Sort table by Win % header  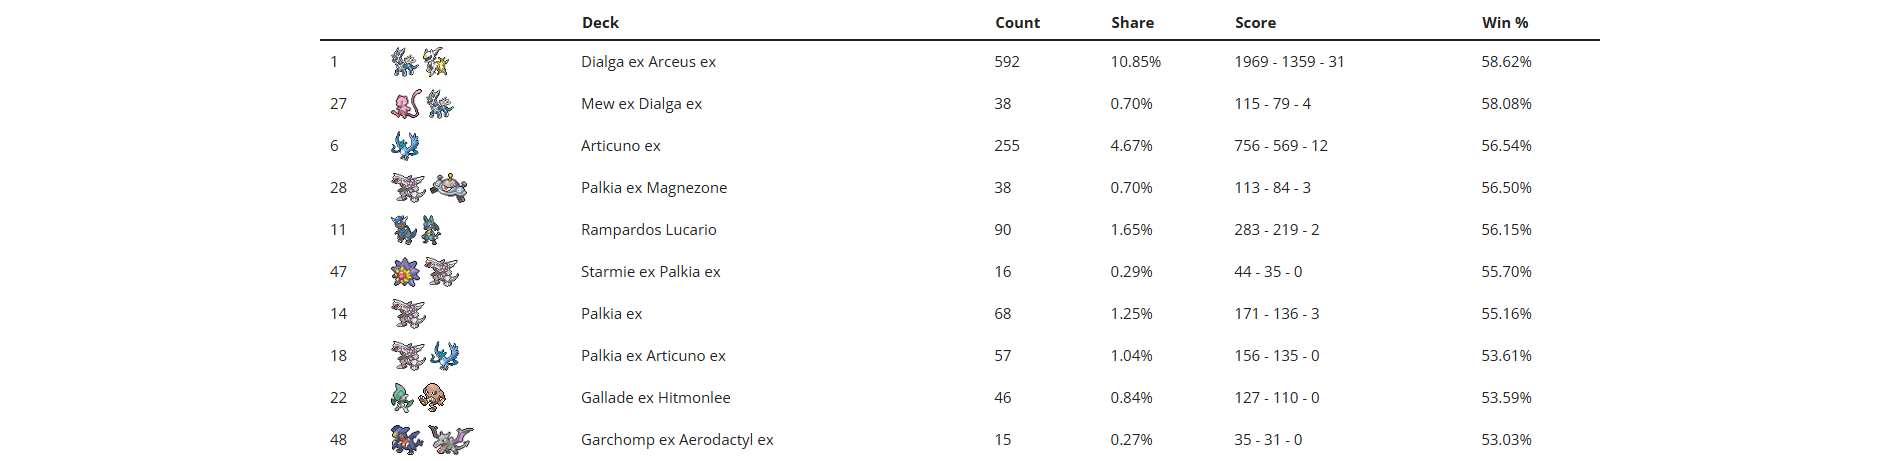(1504, 22)
